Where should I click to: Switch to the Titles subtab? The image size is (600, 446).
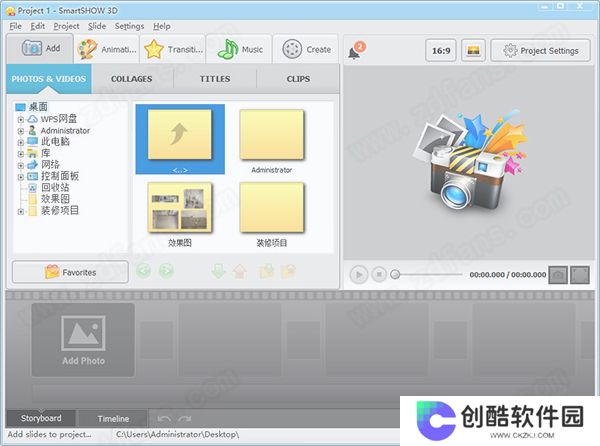[x=215, y=79]
